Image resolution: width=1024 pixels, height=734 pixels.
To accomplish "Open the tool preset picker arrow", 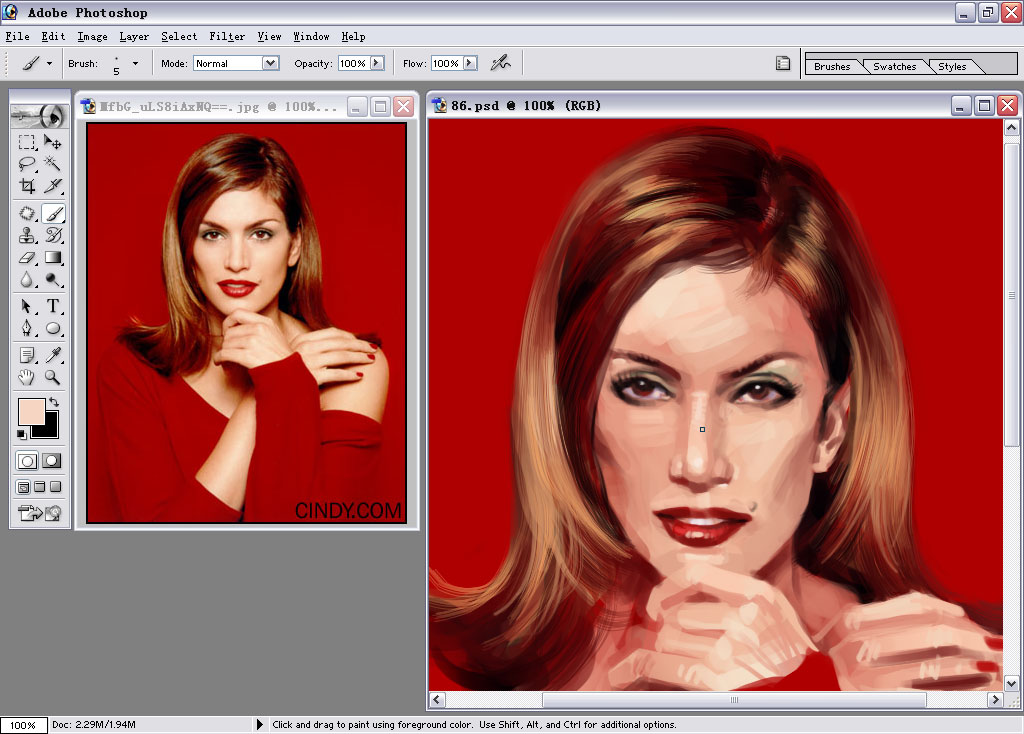I will tap(49, 63).
